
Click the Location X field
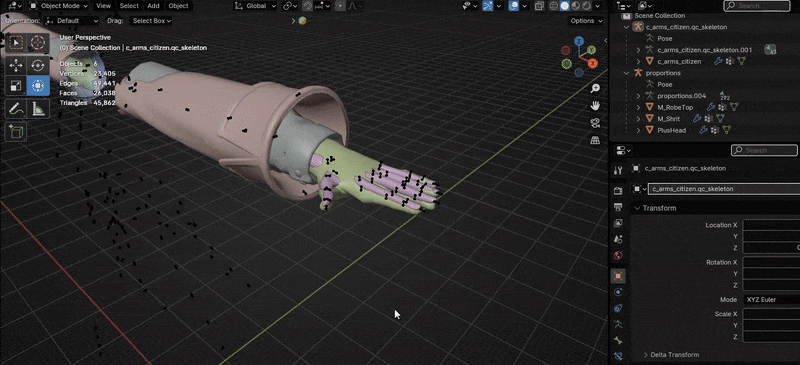pos(771,225)
